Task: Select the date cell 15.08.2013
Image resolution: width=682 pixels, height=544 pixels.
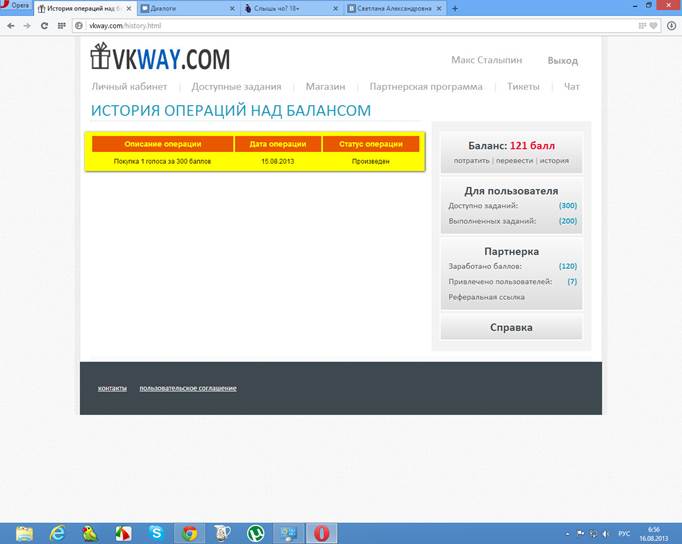Action: [277, 161]
